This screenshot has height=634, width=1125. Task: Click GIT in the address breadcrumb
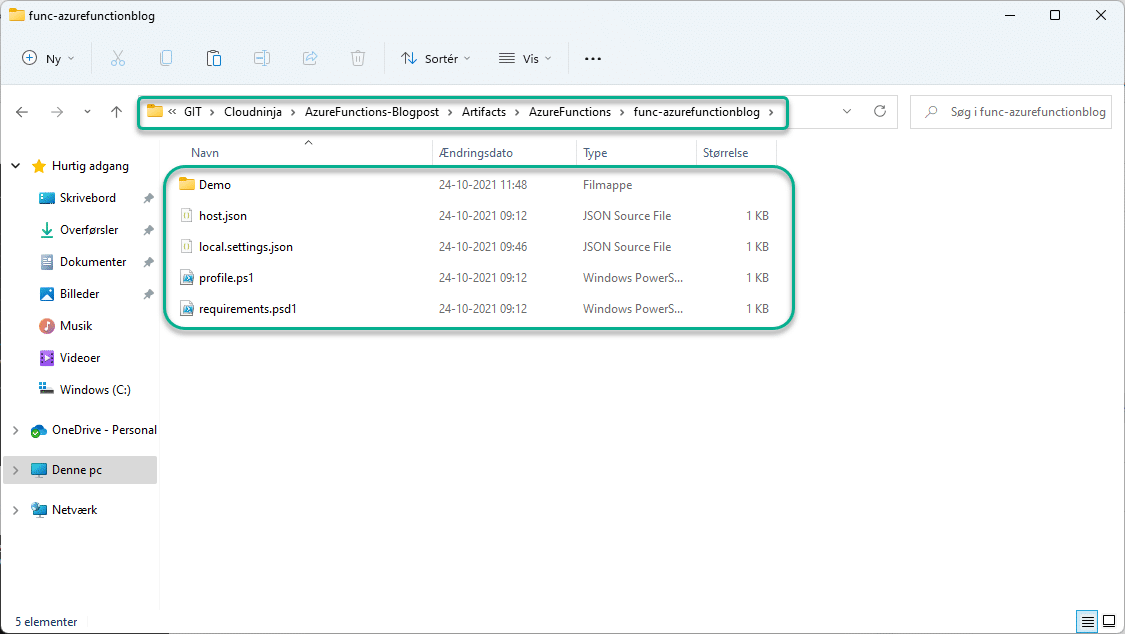[192, 112]
